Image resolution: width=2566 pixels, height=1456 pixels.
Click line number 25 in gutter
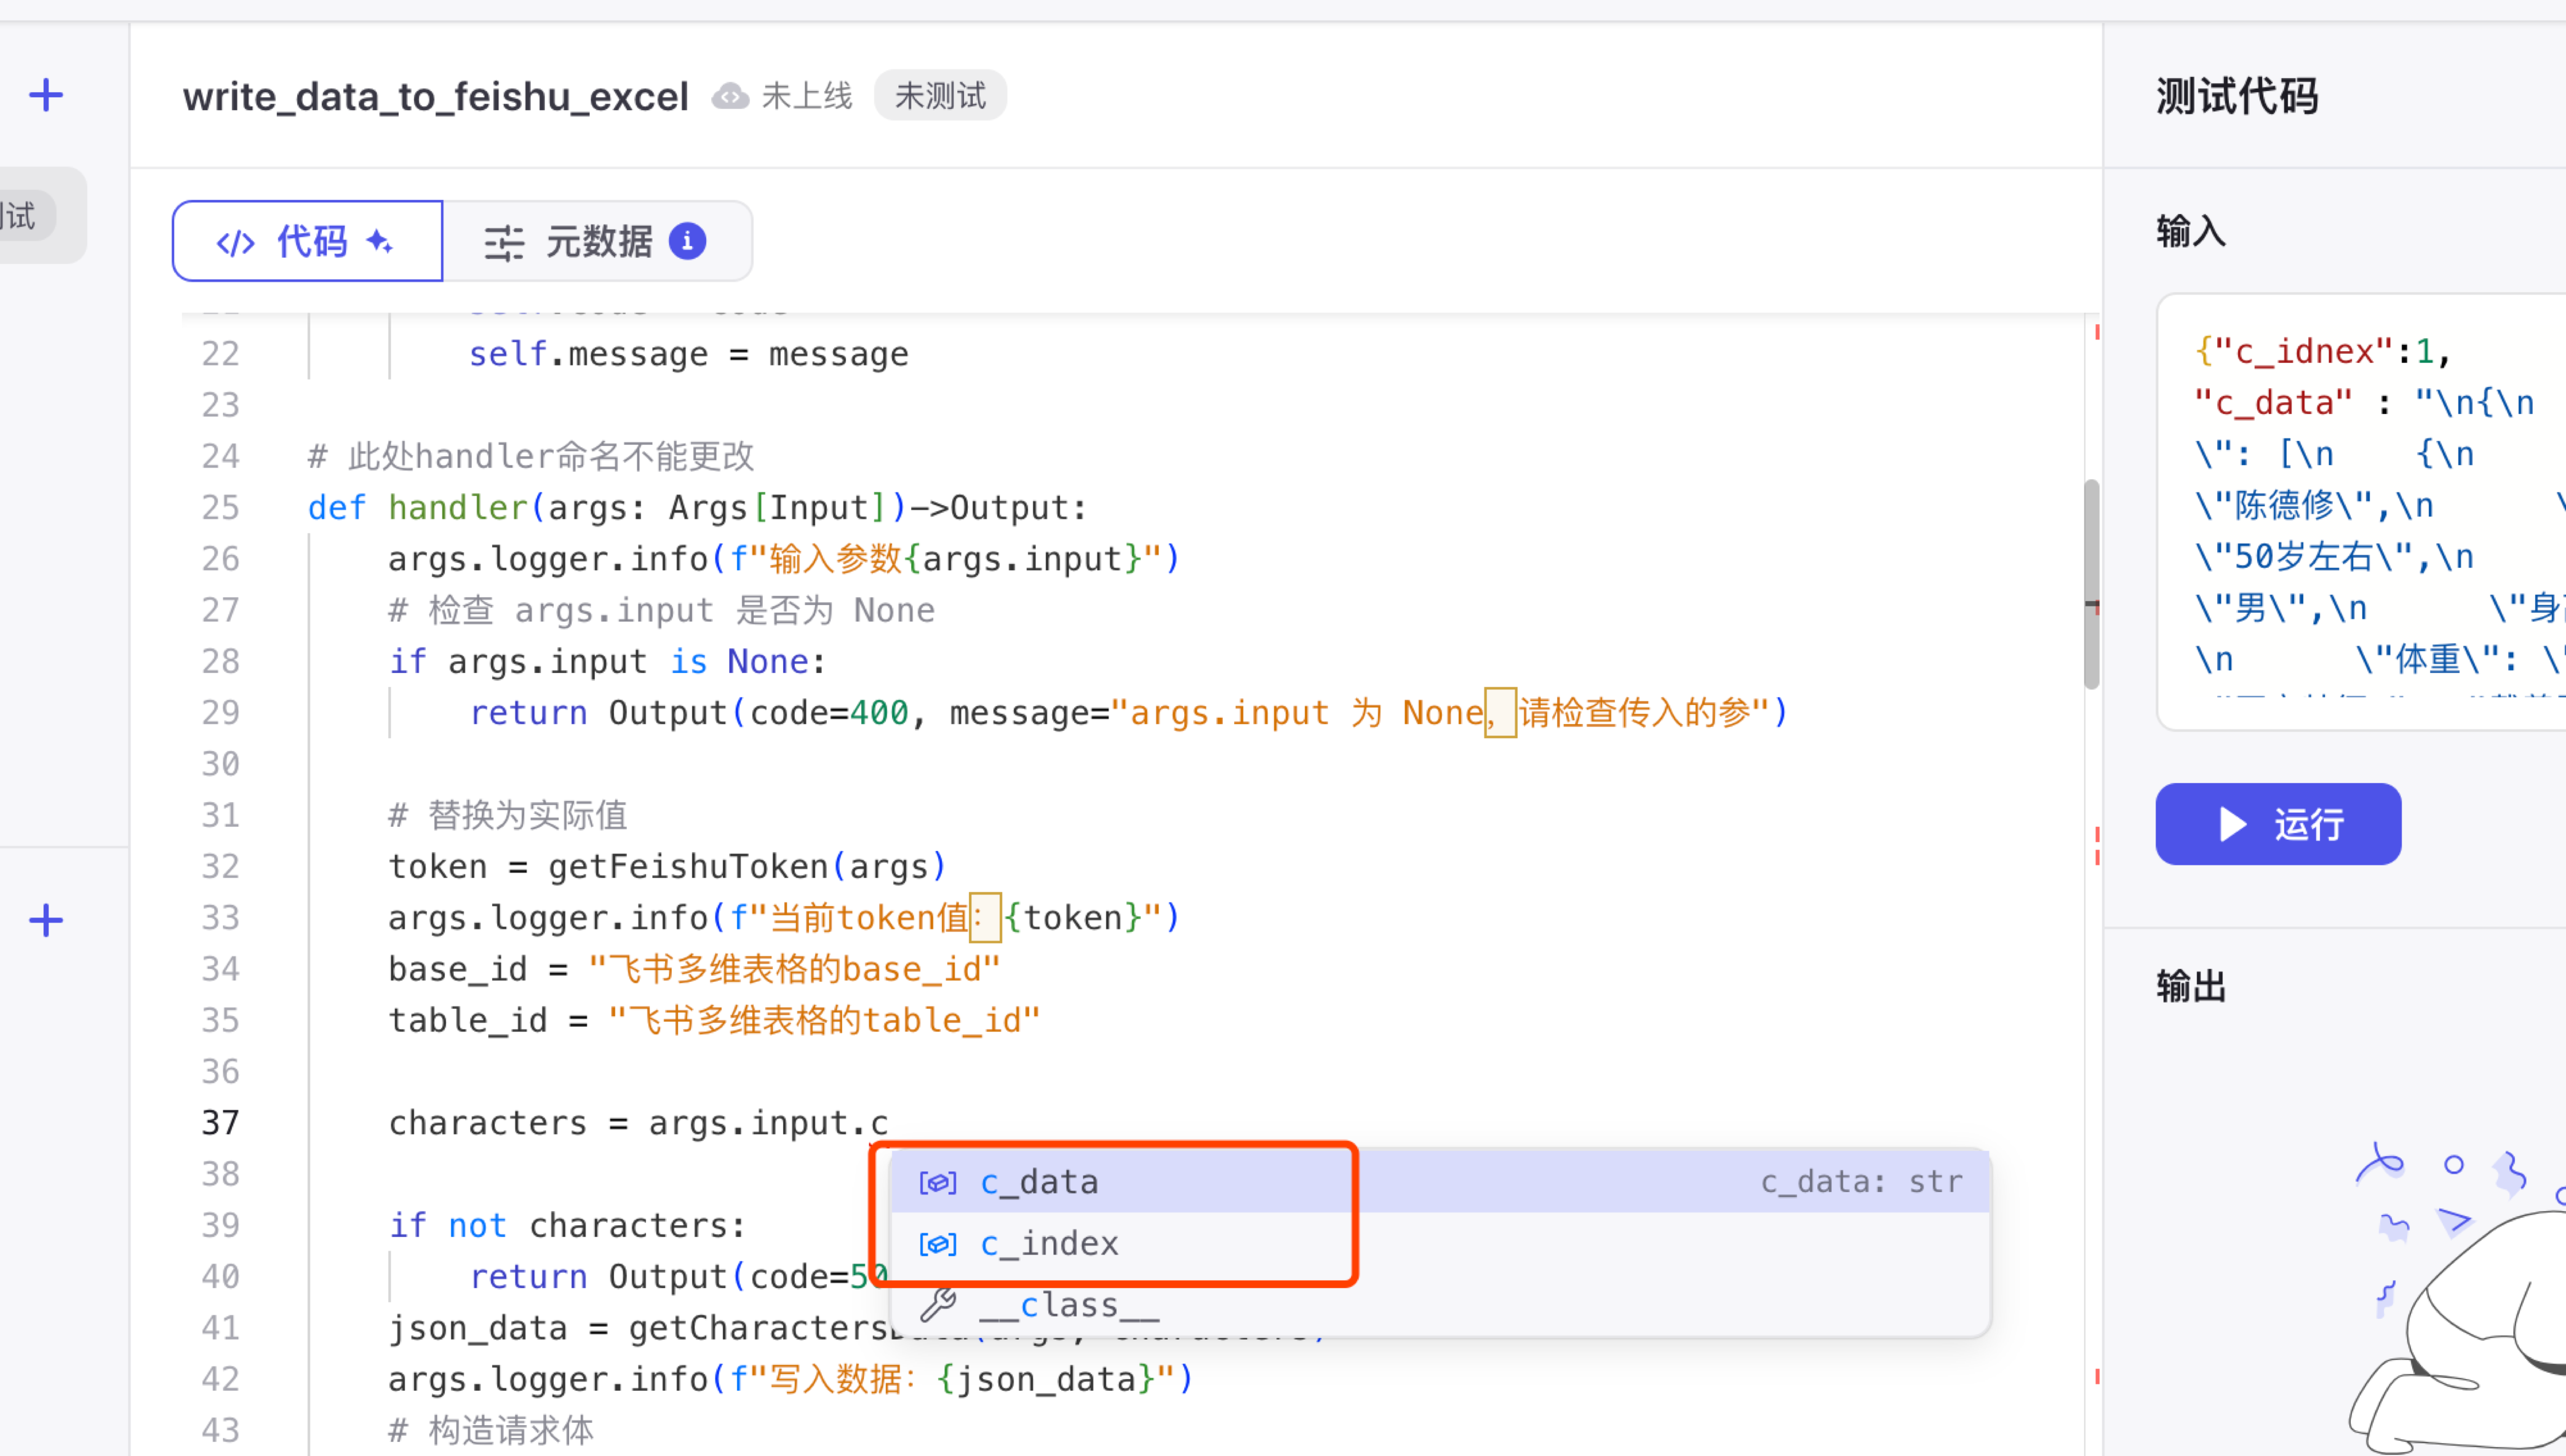tap(220, 508)
